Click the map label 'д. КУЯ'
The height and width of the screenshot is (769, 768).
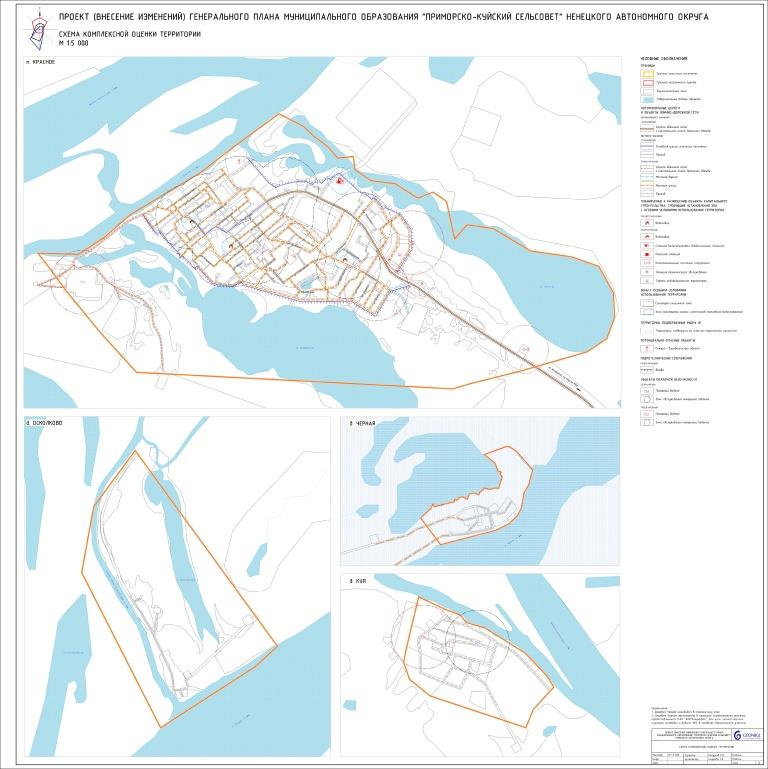click(358, 581)
